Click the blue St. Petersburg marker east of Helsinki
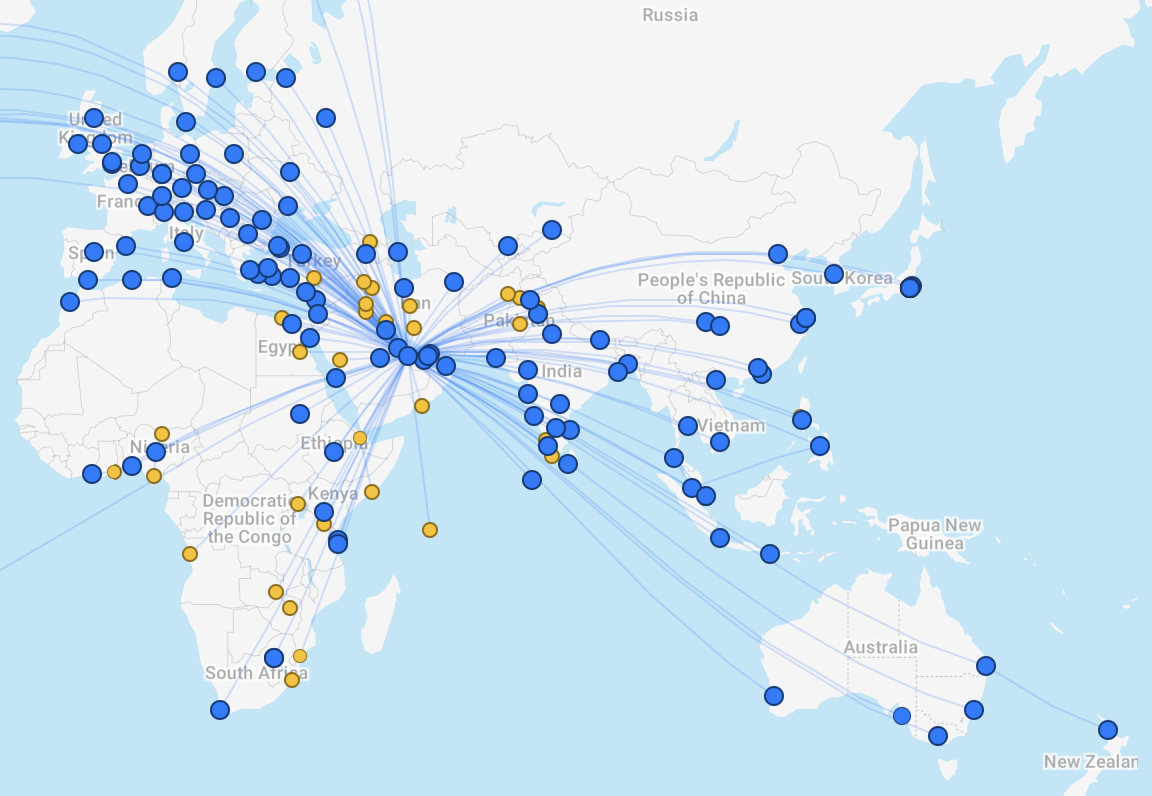This screenshot has height=796, width=1152. [286, 77]
